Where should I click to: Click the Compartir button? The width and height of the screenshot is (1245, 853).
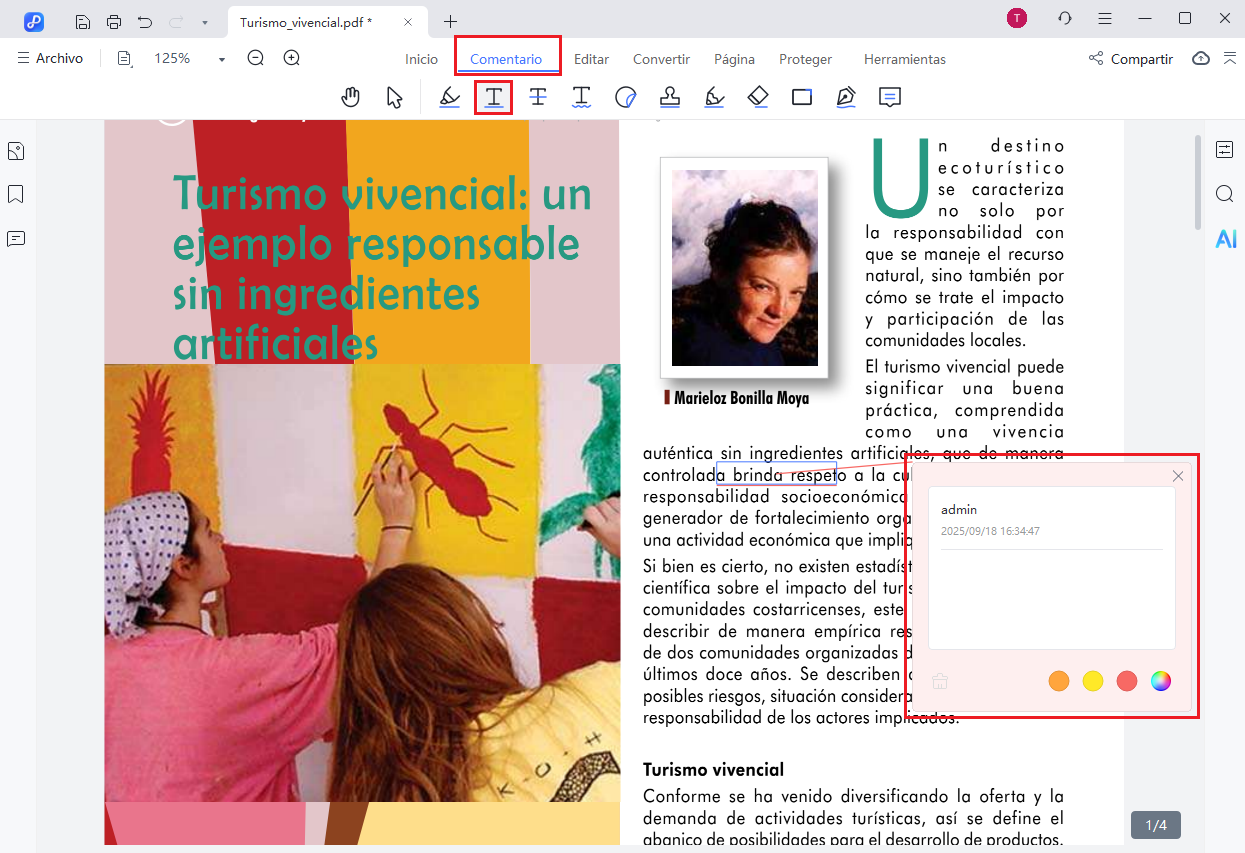point(1130,59)
